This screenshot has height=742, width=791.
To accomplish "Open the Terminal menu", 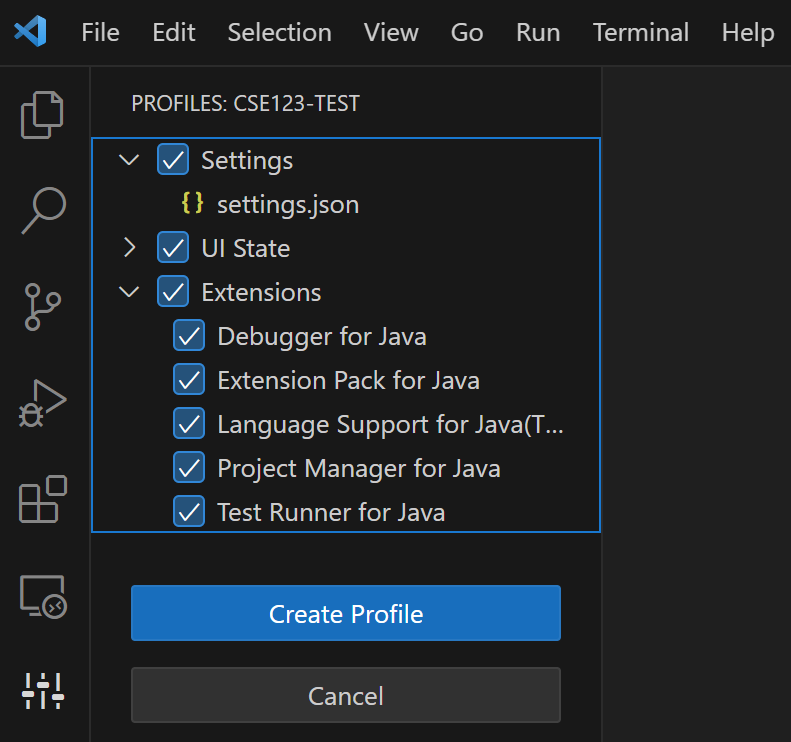I will (640, 32).
